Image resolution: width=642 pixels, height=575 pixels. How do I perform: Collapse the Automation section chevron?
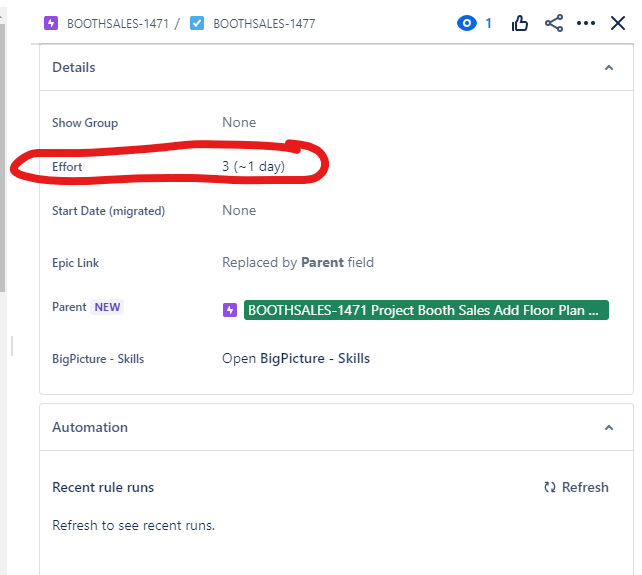coord(609,428)
